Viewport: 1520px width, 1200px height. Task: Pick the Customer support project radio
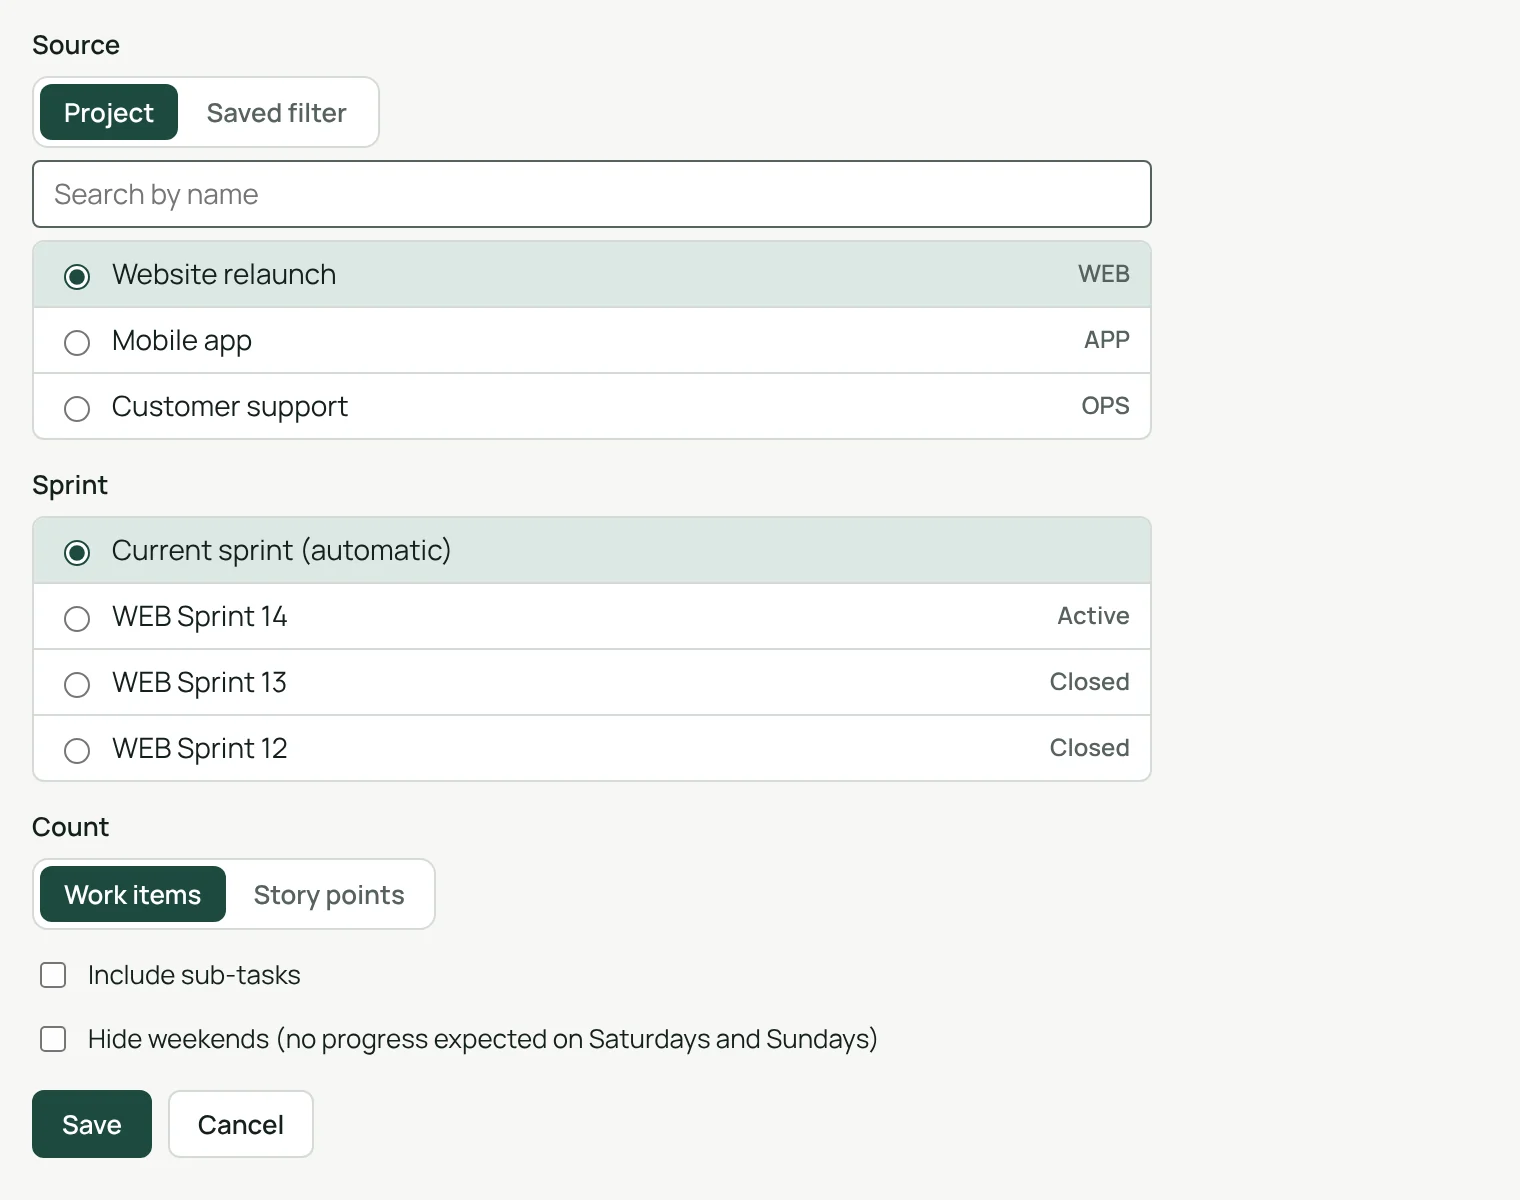click(77, 408)
